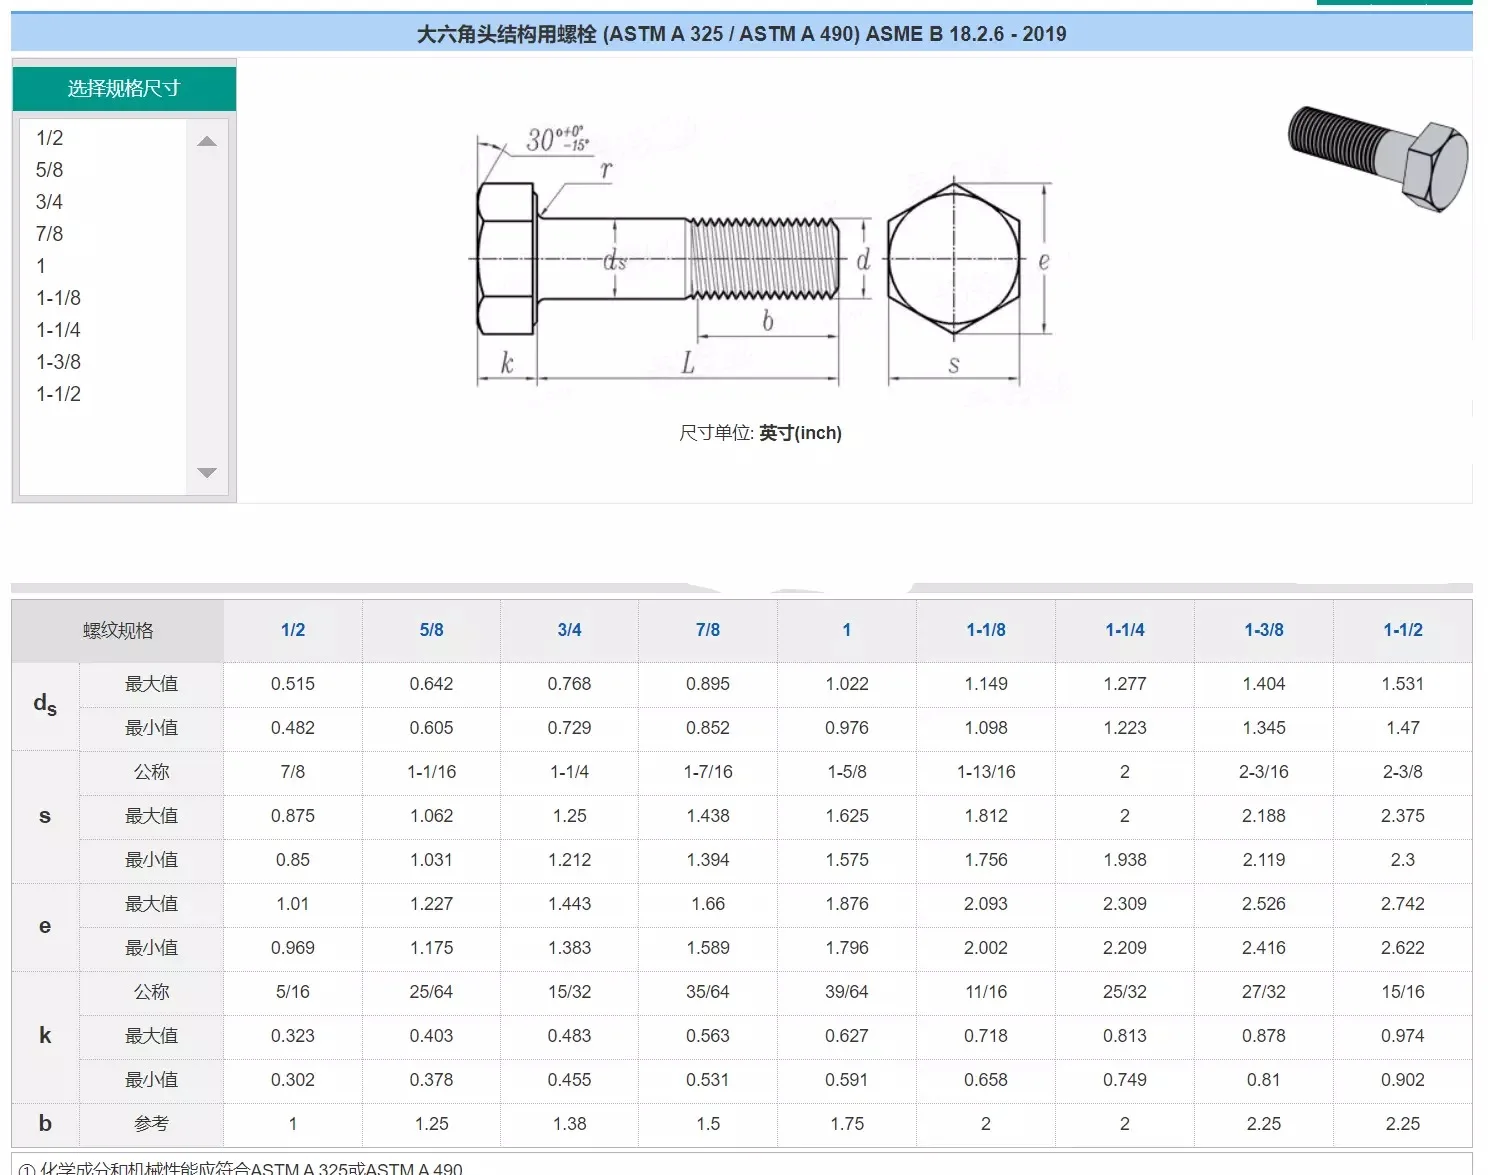This screenshot has width=1488, height=1175.
Task: Click the unit label 英寸(inch)
Action: click(x=800, y=433)
